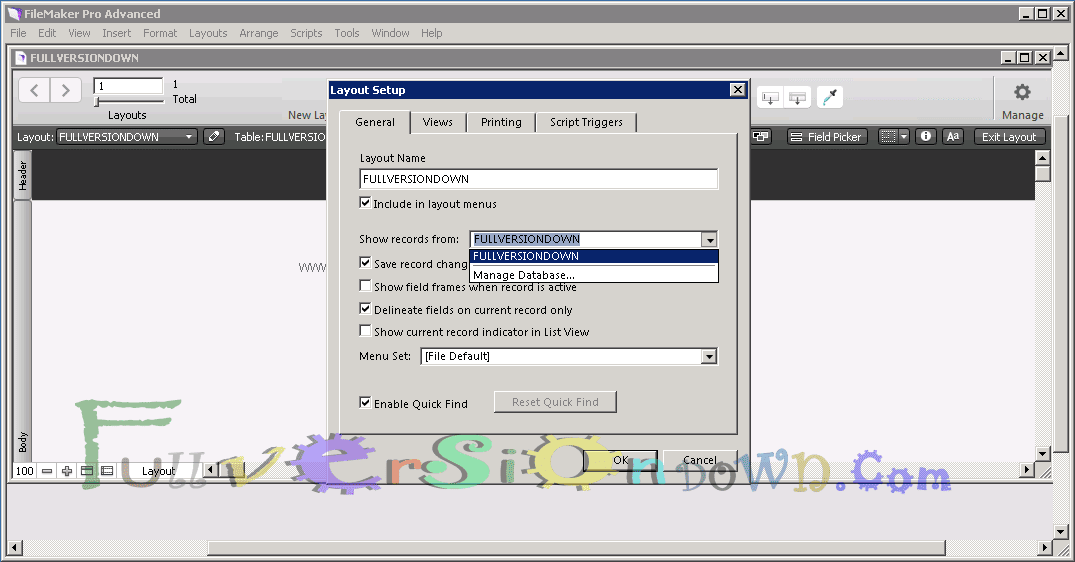Click the layout vertical scrollbar up arrow
The height and width of the screenshot is (562, 1075).
point(1043,158)
